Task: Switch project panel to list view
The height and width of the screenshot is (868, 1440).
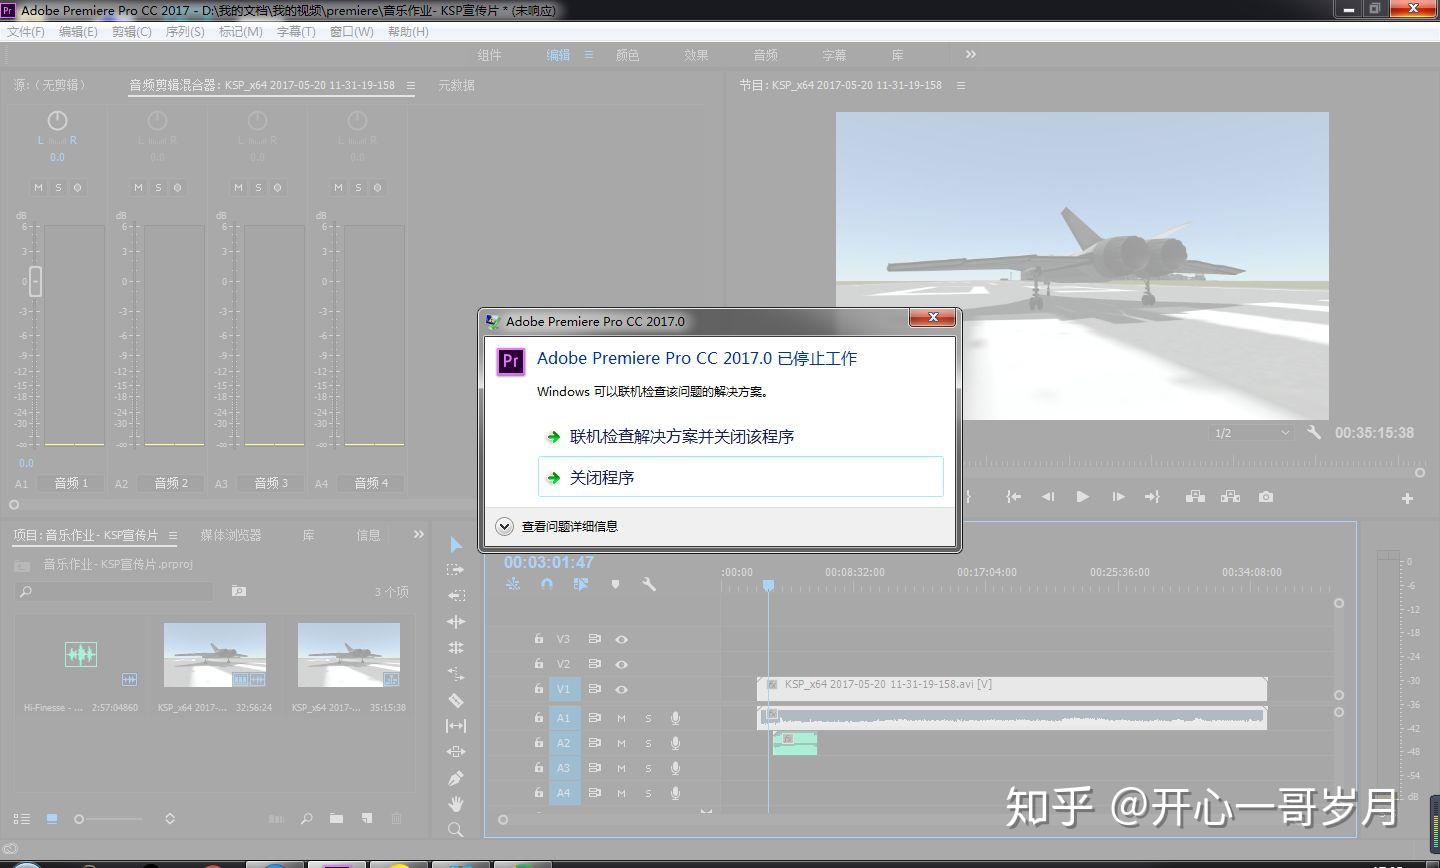Action: pyautogui.click(x=22, y=818)
